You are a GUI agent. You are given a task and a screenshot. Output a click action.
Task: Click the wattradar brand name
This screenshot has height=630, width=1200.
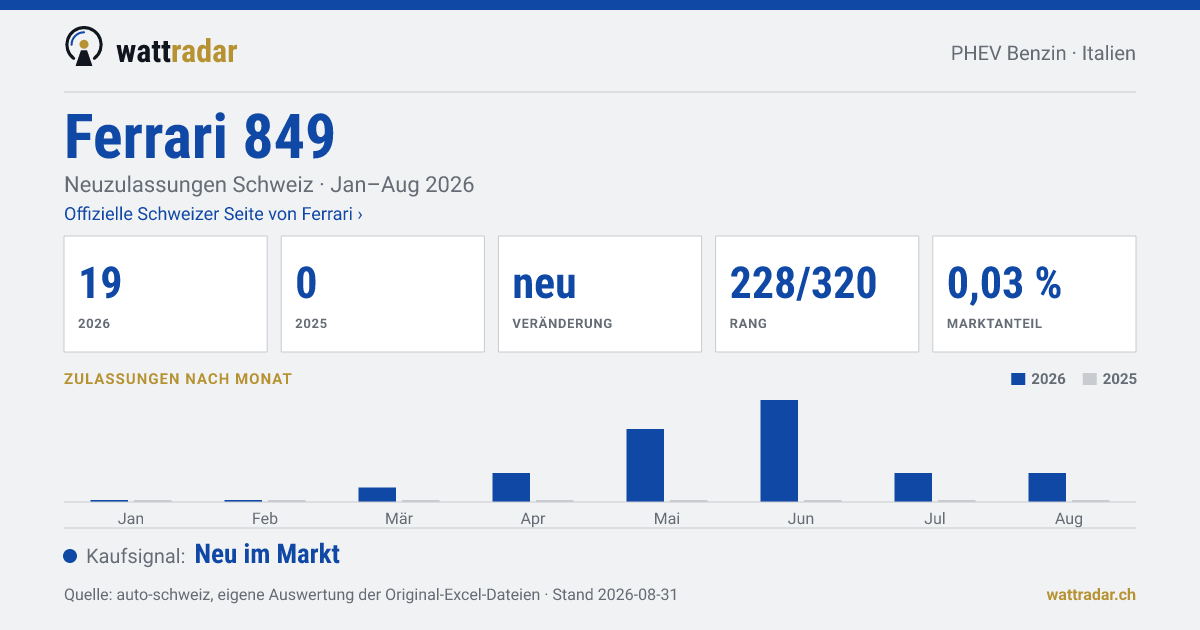(177, 50)
